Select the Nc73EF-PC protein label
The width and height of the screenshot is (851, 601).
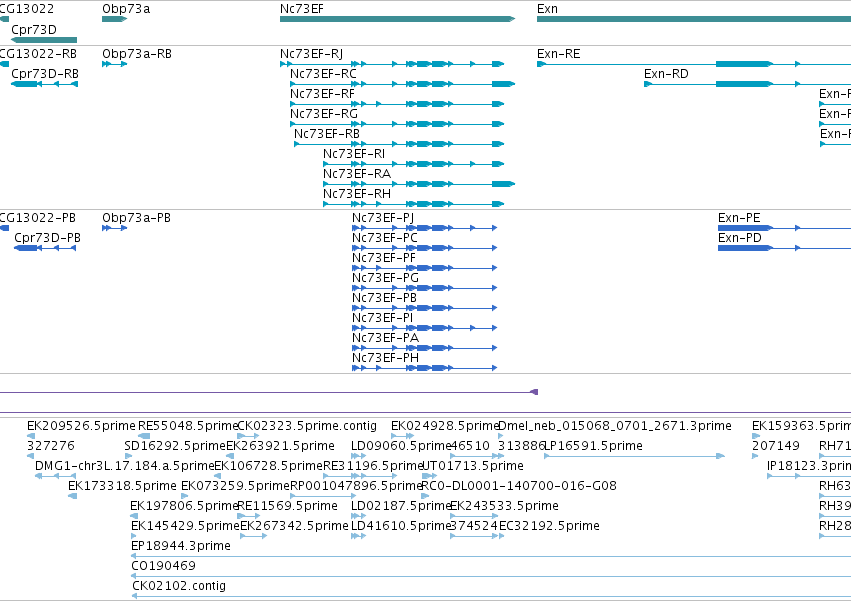click(x=385, y=238)
